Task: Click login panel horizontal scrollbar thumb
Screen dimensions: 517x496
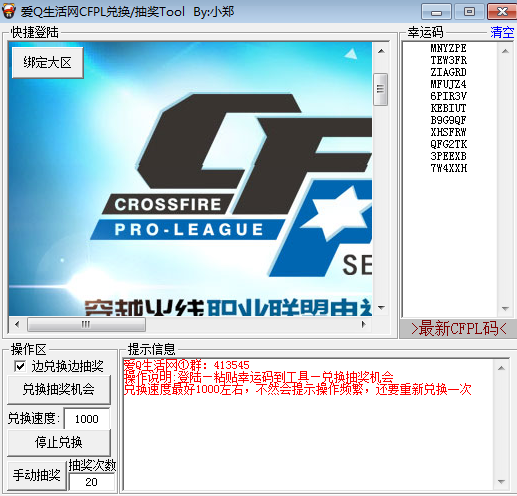Action: tap(86, 324)
